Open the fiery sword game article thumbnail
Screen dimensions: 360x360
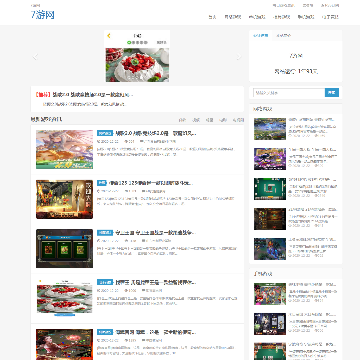tap(64, 199)
